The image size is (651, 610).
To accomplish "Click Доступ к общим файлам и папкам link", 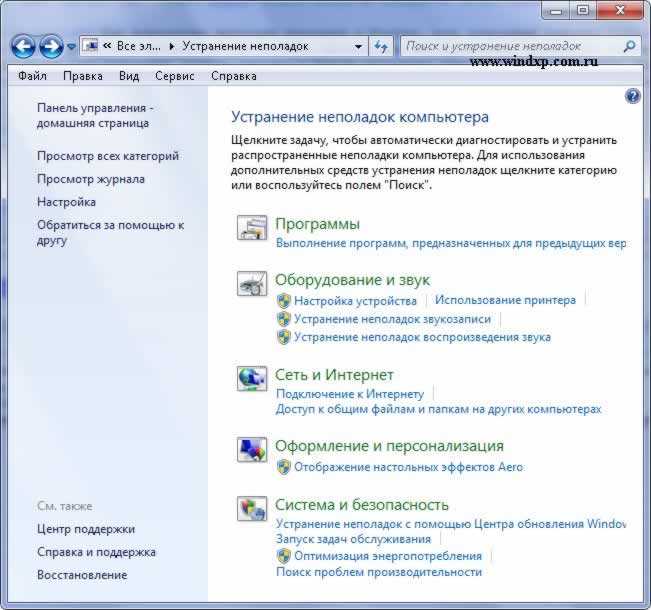I will pos(438,409).
